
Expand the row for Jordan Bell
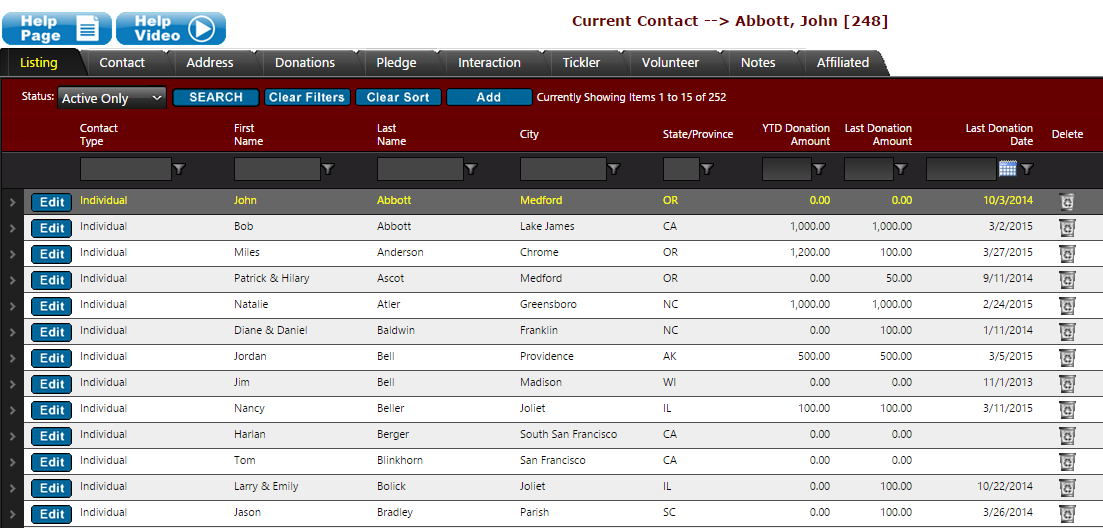coord(12,358)
